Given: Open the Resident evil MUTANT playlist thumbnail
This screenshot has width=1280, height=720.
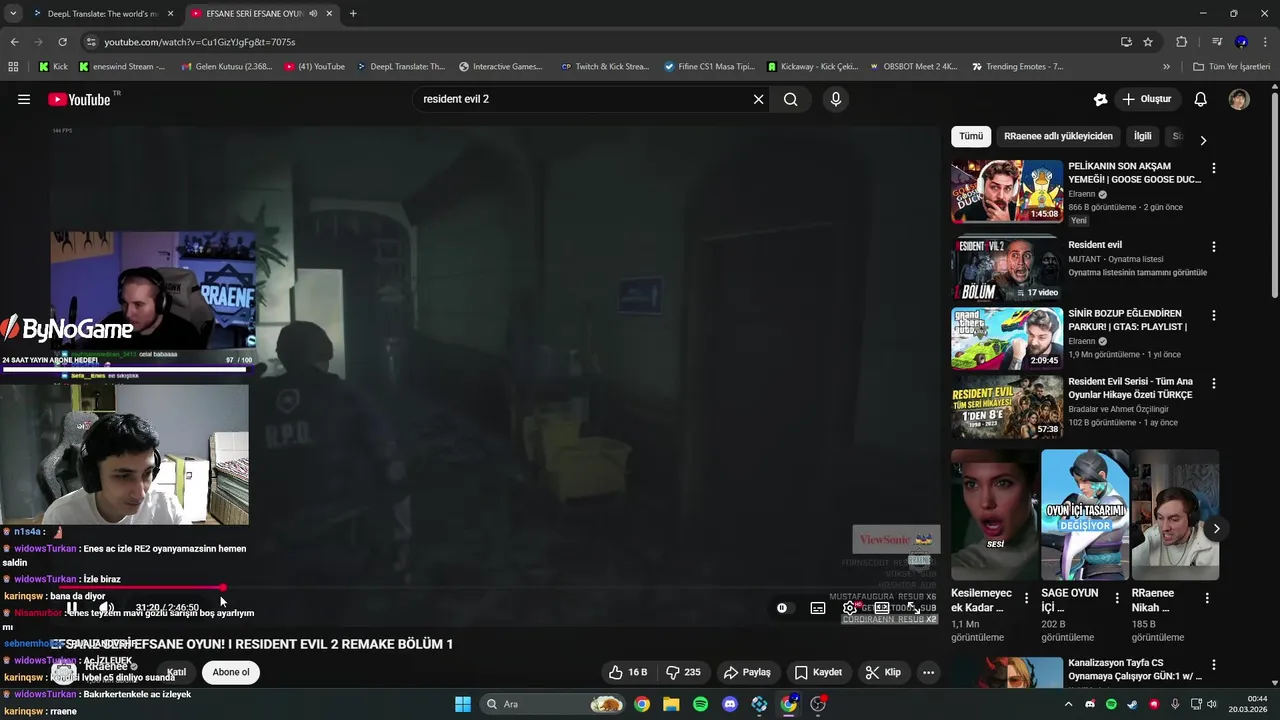Looking at the screenshot, I should pyautogui.click(x=1006, y=270).
